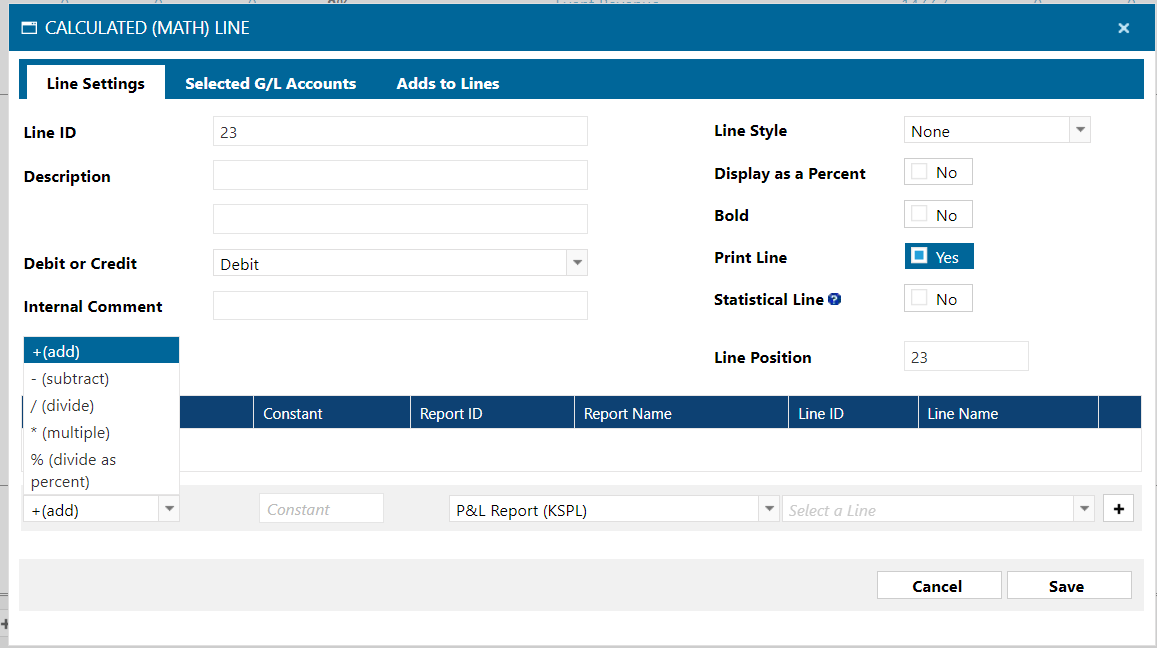
Task: Click the Constant input field
Action: (x=320, y=509)
